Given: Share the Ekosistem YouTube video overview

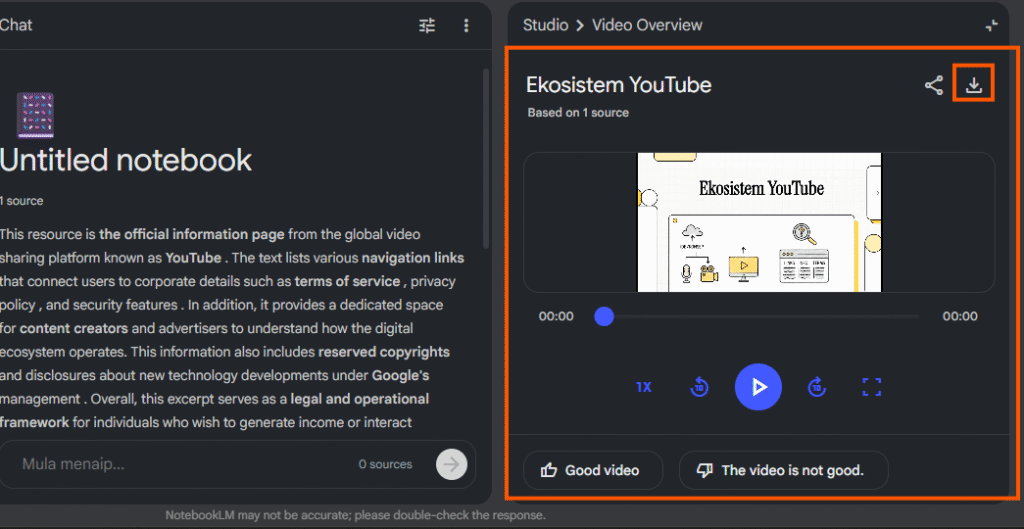Looking at the screenshot, I should [x=933, y=86].
